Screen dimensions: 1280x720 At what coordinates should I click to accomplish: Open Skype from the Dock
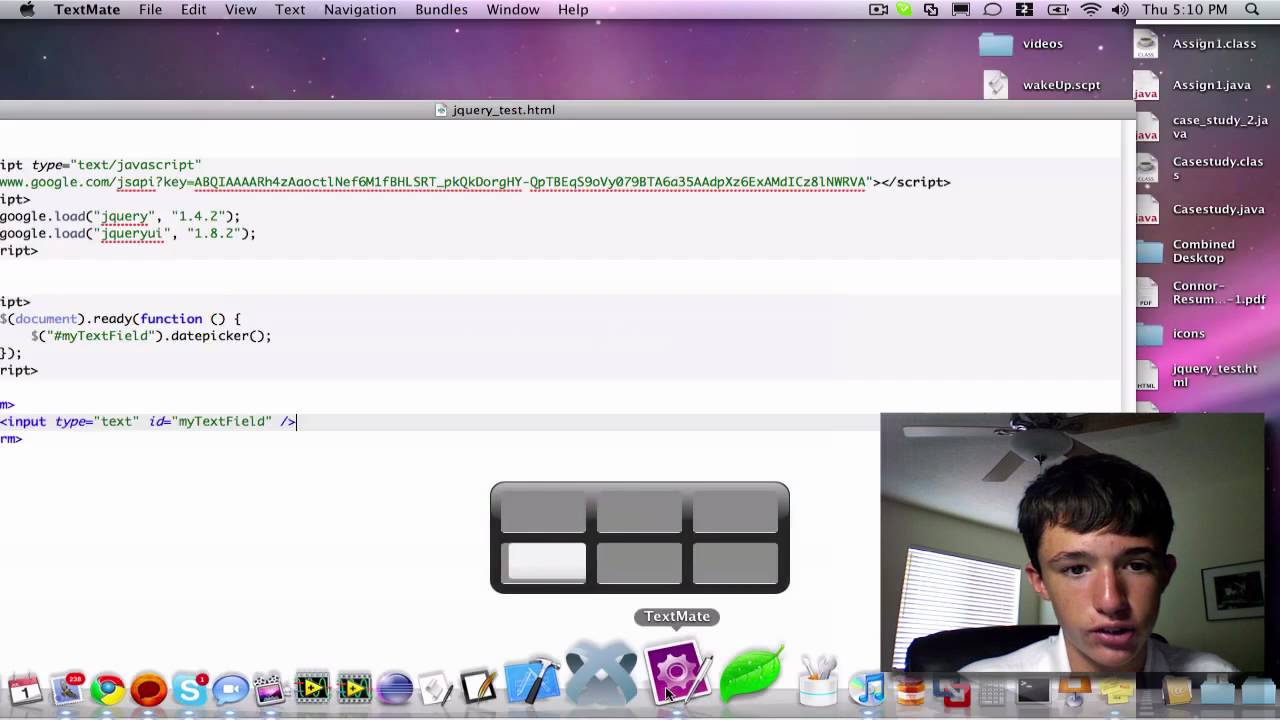point(189,689)
